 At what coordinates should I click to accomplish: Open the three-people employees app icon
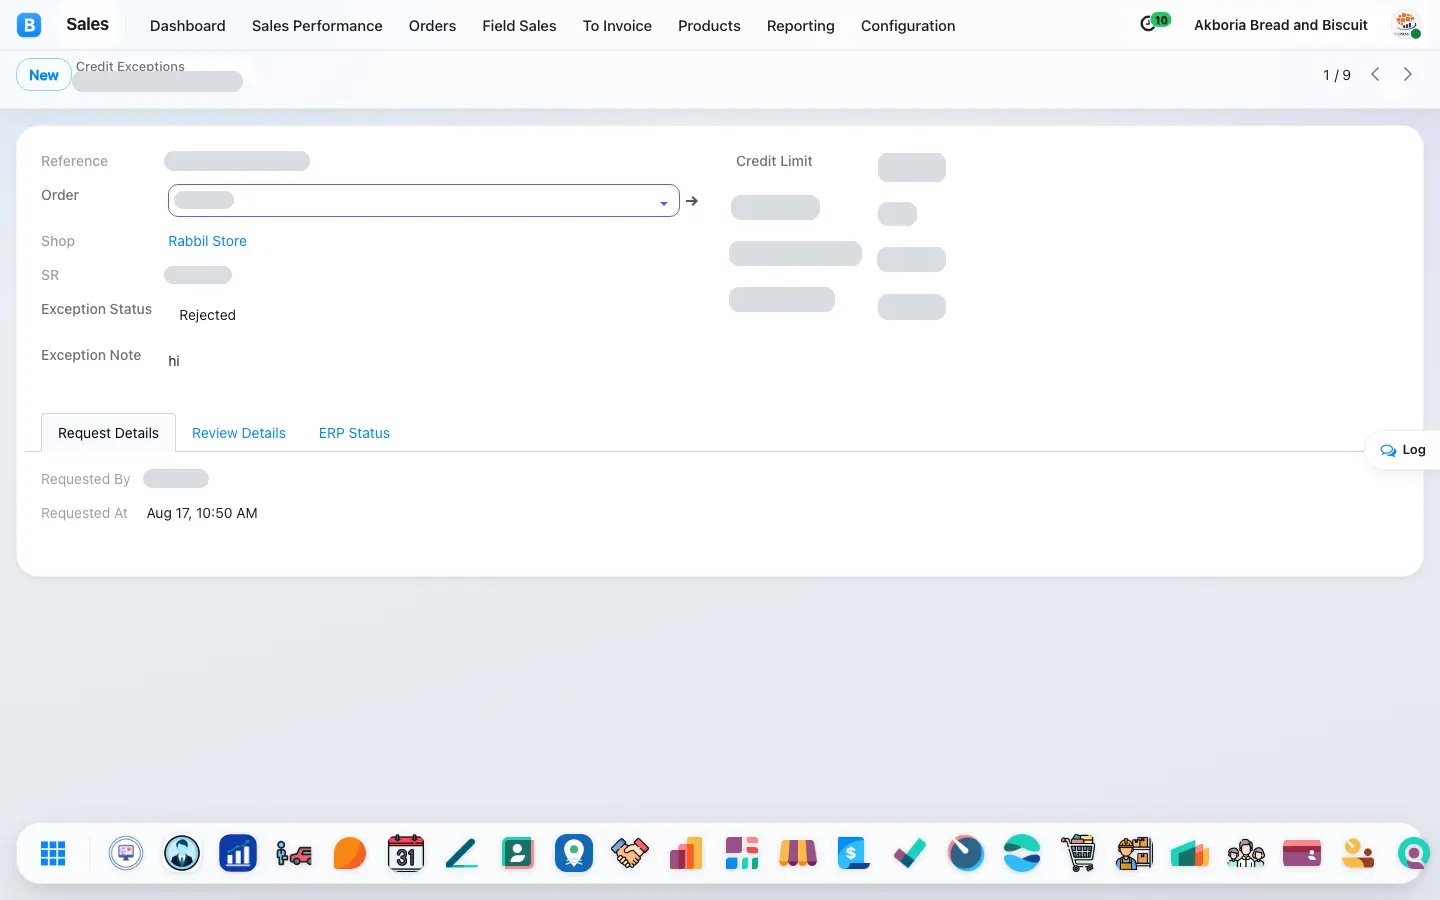(x=1246, y=853)
